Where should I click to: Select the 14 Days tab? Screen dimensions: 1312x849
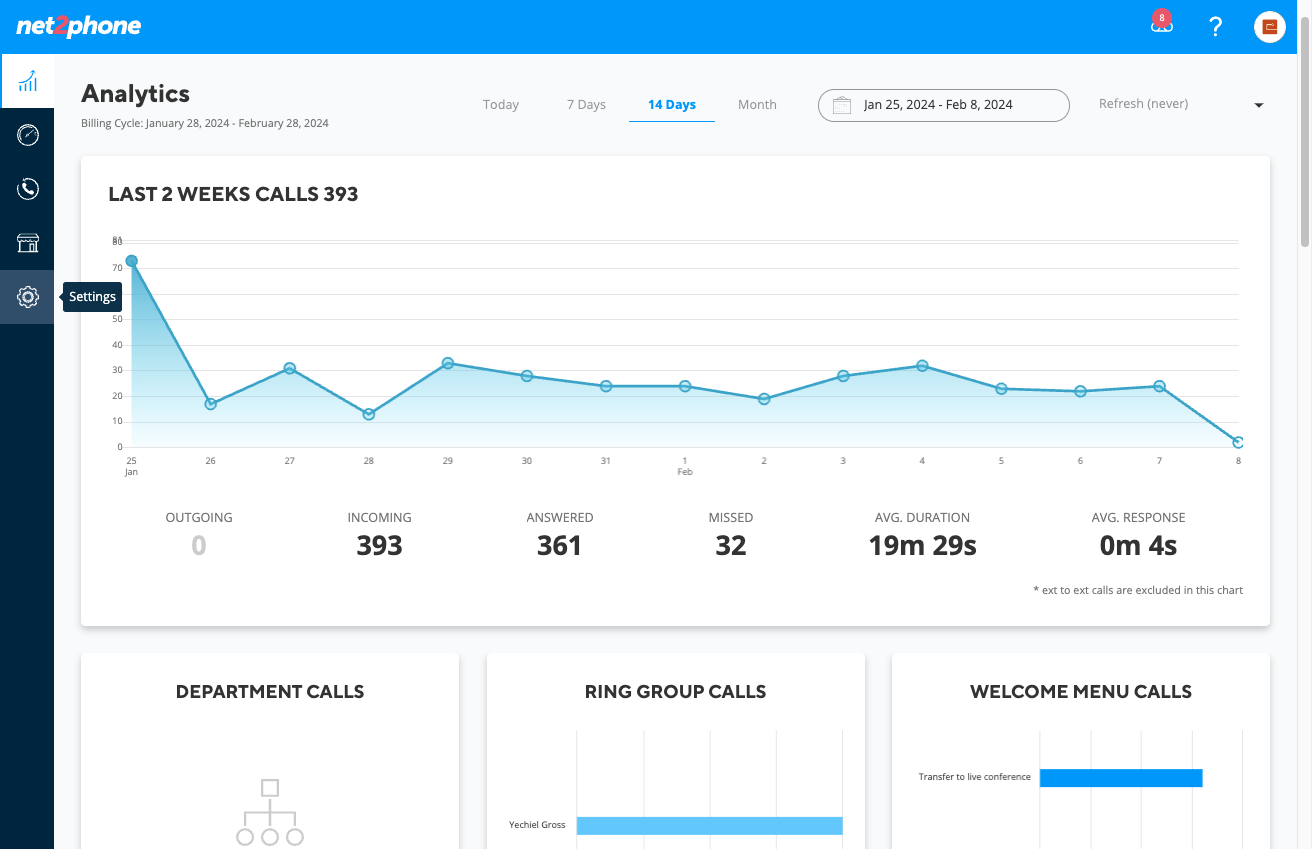pyautogui.click(x=672, y=104)
